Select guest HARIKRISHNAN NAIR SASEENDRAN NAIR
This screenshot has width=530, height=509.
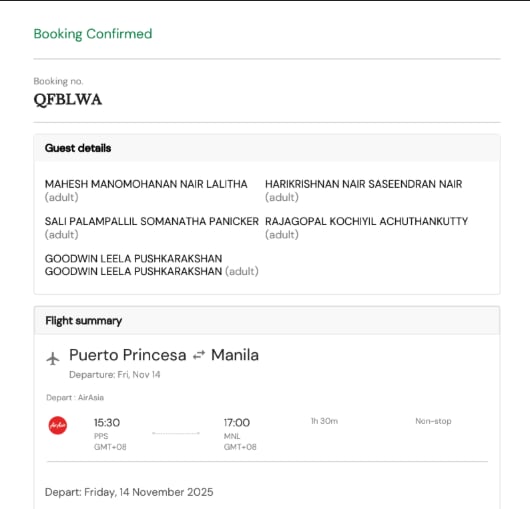tap(363, 184)
